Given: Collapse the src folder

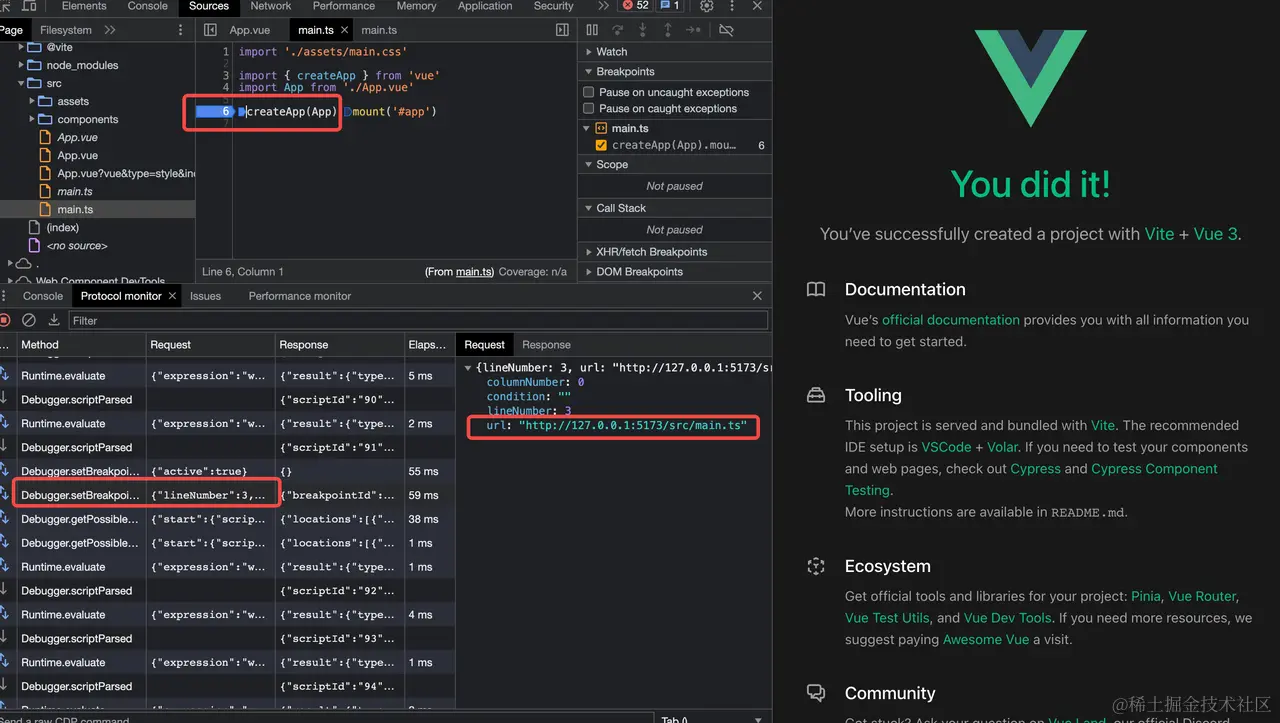Looking at the screenshot, I should click(x=21, y=83).
